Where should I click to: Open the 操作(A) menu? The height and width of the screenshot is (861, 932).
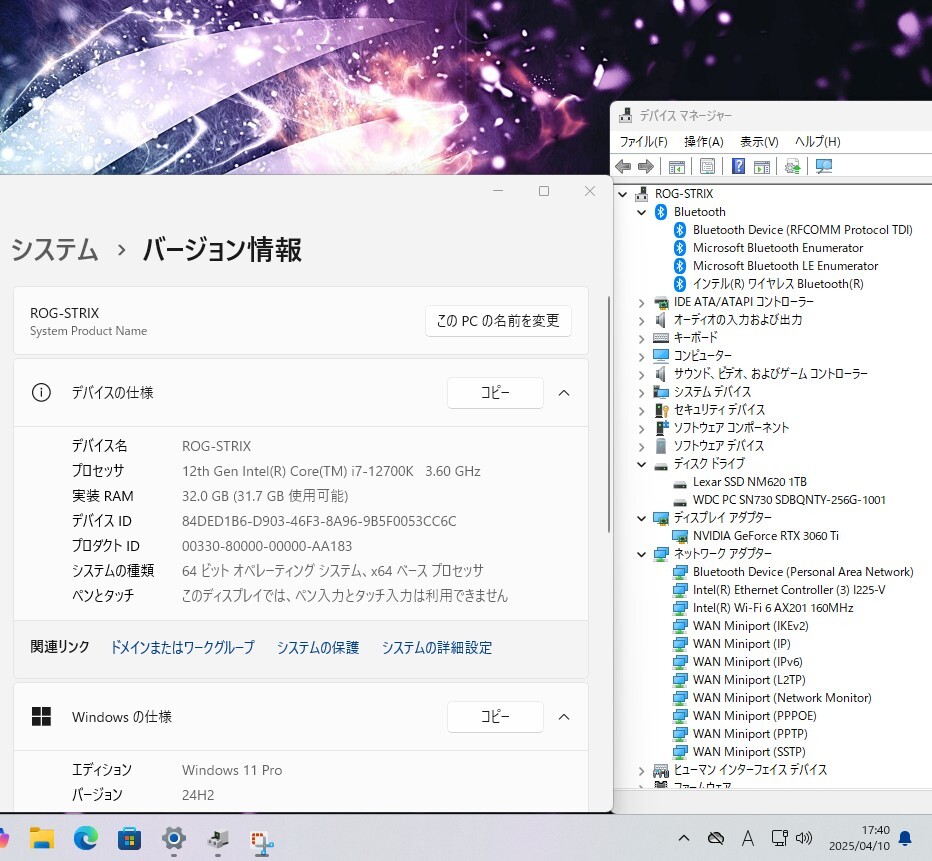coord(704,141)
